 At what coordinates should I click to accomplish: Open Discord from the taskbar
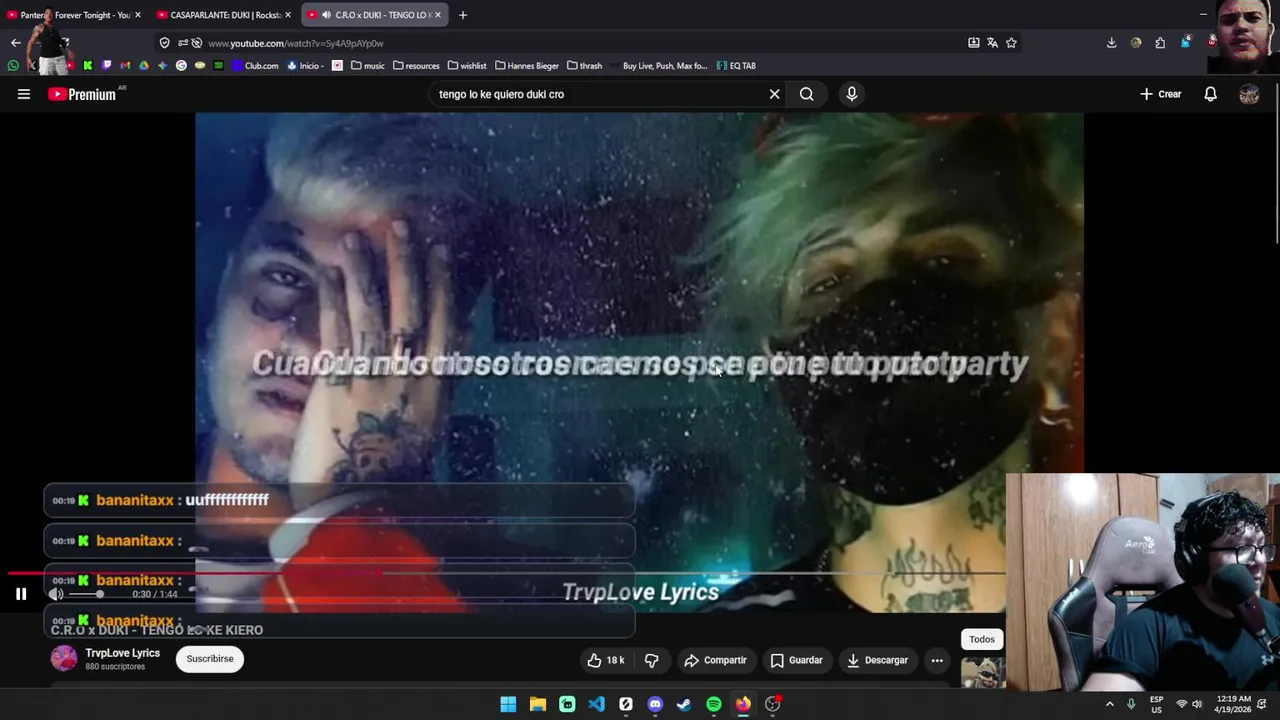pos(655,704)
